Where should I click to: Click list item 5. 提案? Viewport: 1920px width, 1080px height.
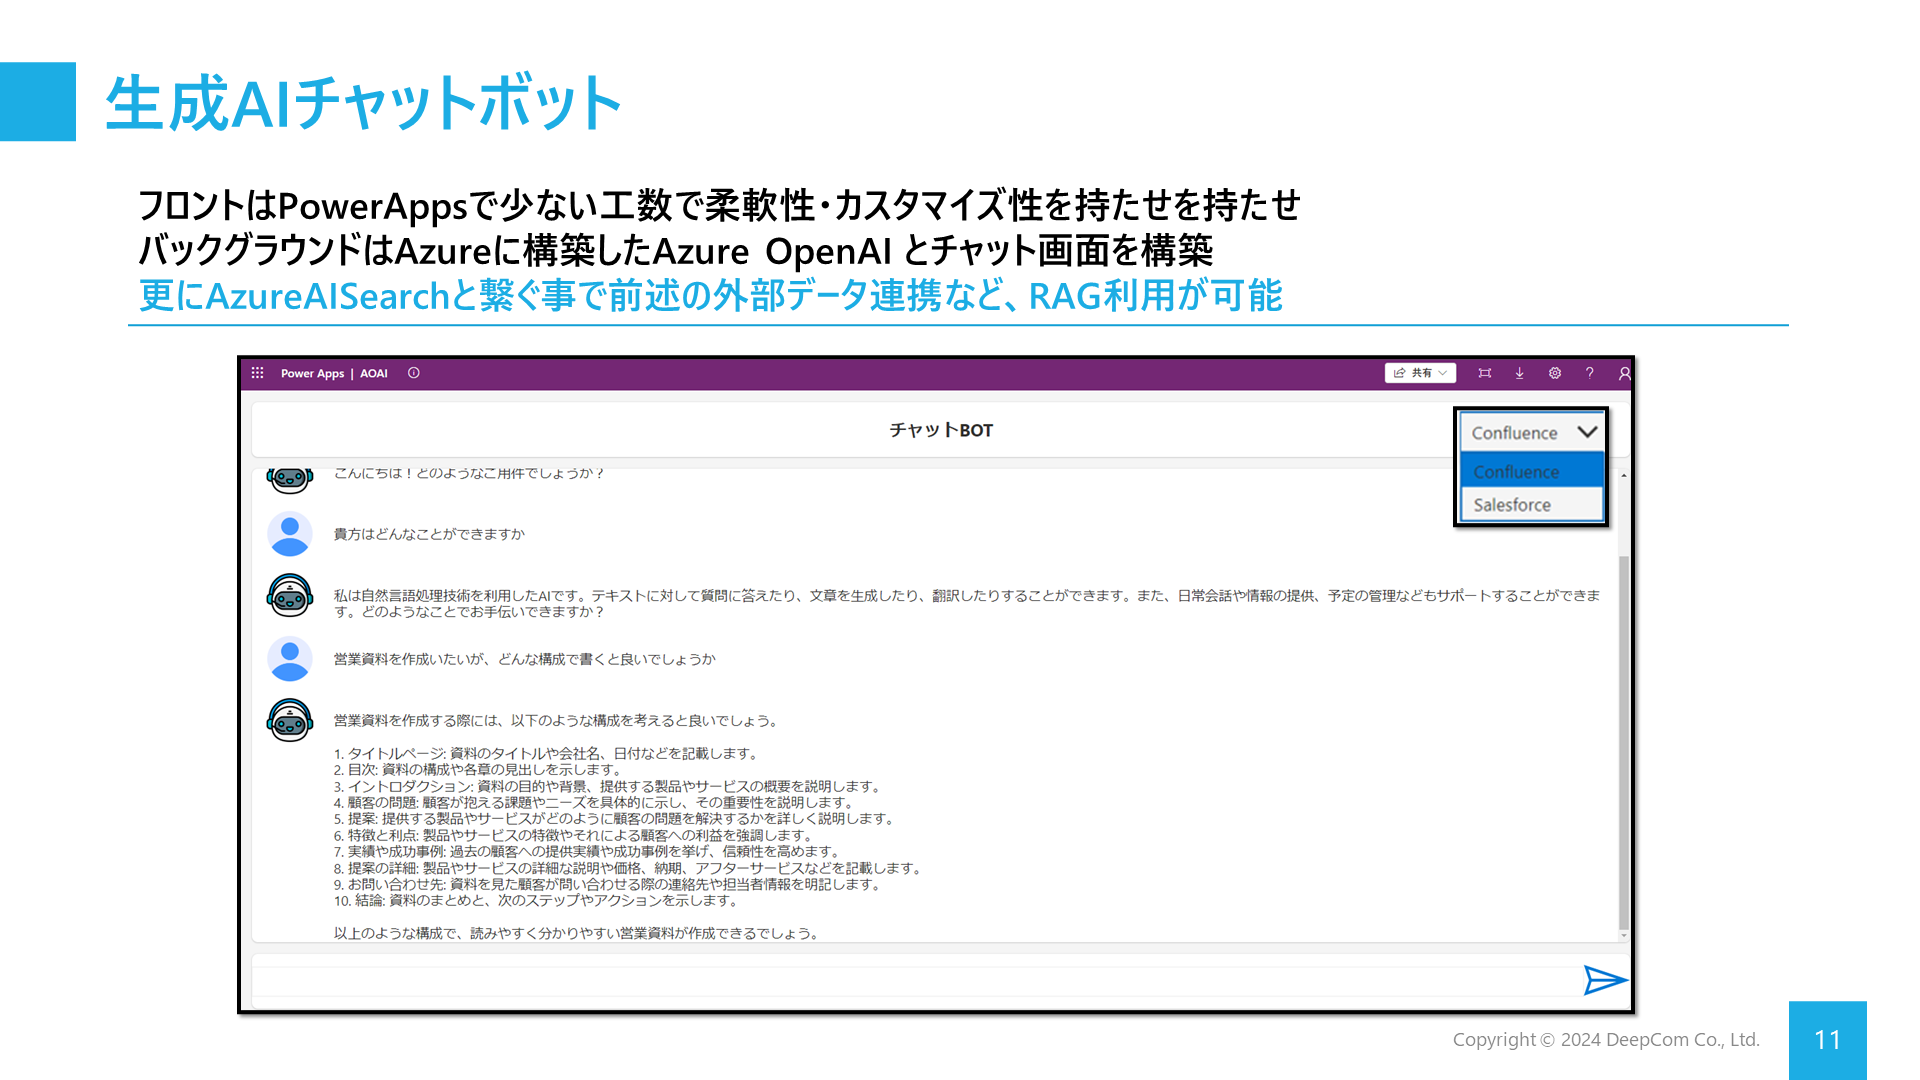click(615, 818)
